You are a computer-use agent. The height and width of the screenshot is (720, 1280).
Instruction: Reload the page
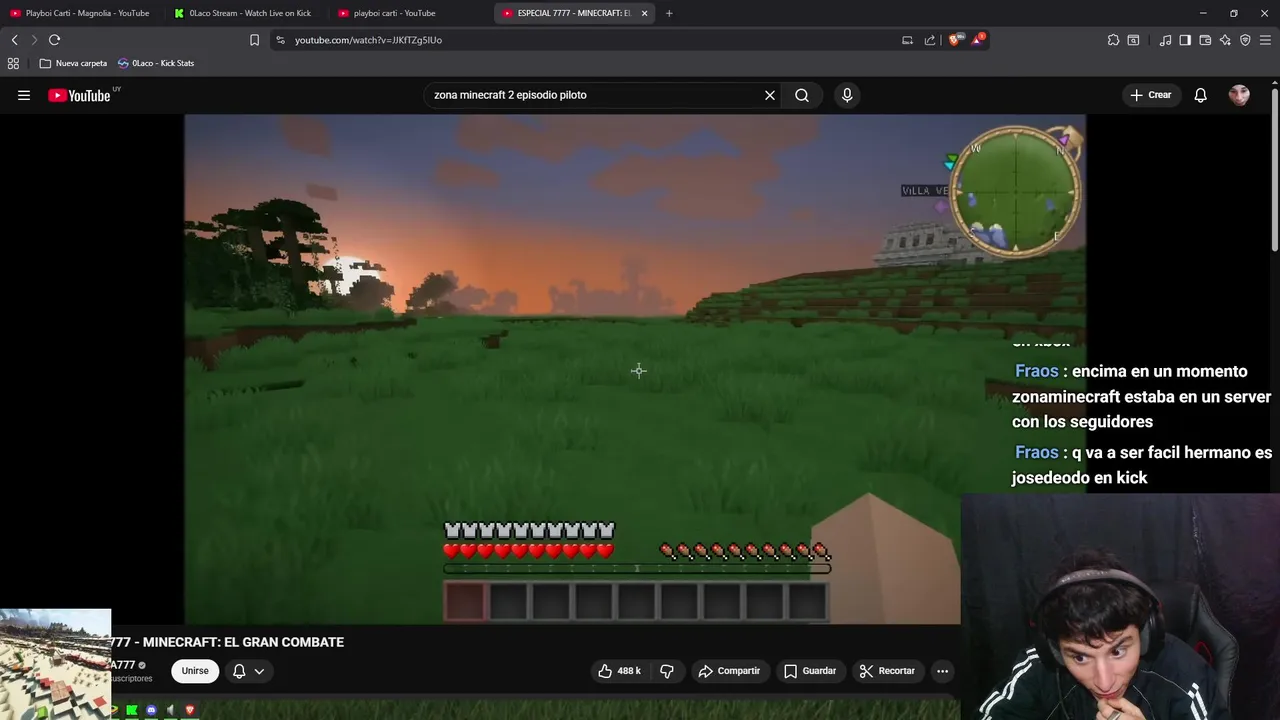54,40
